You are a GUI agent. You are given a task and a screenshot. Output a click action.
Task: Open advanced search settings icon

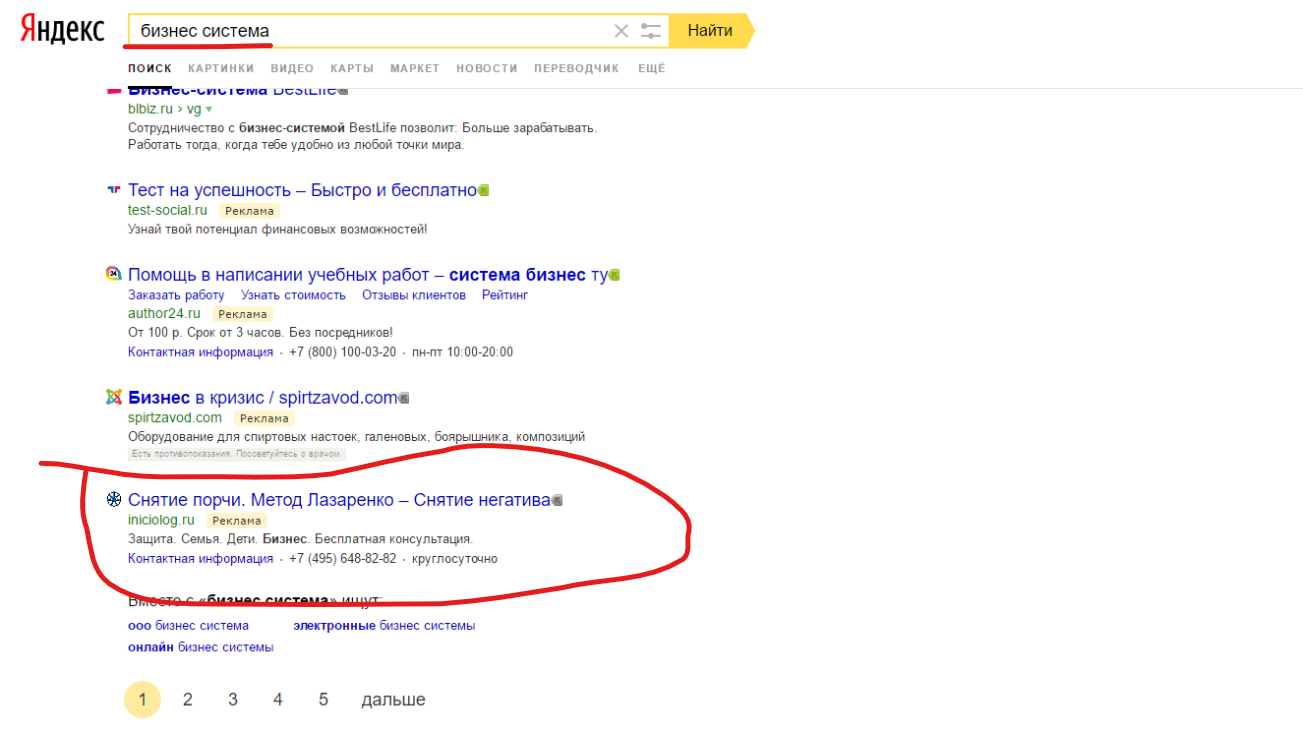[652, 31]
